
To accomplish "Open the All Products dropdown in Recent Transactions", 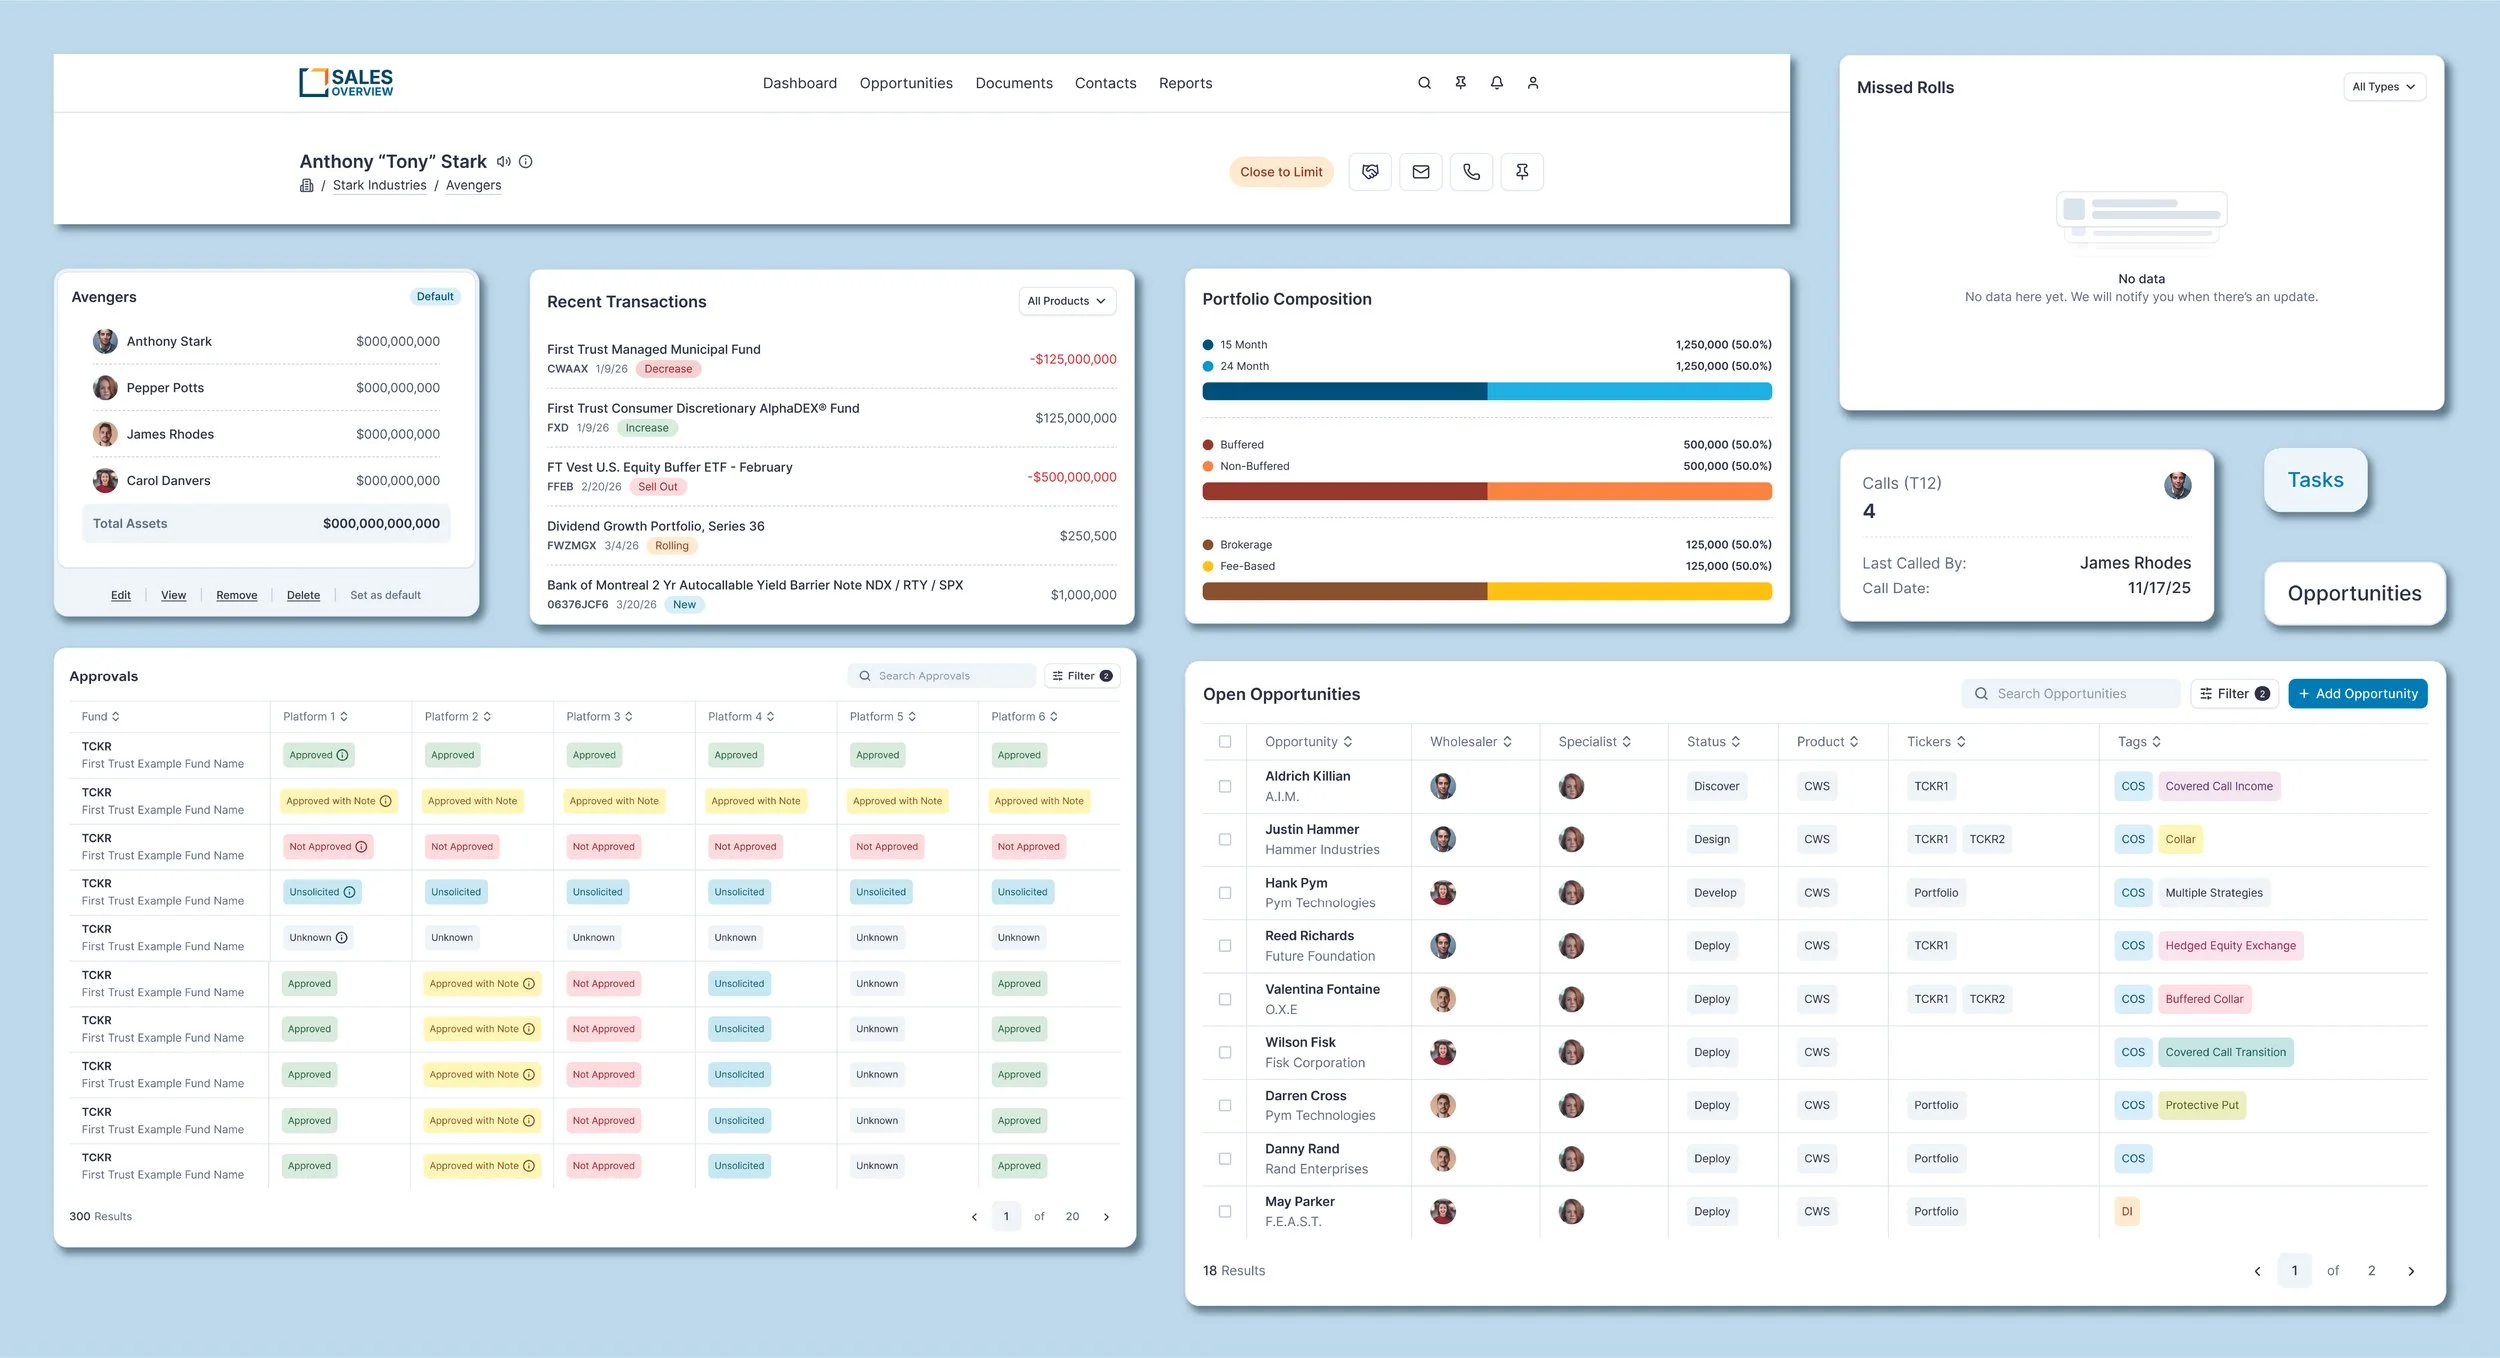I will click(1066, 300).
